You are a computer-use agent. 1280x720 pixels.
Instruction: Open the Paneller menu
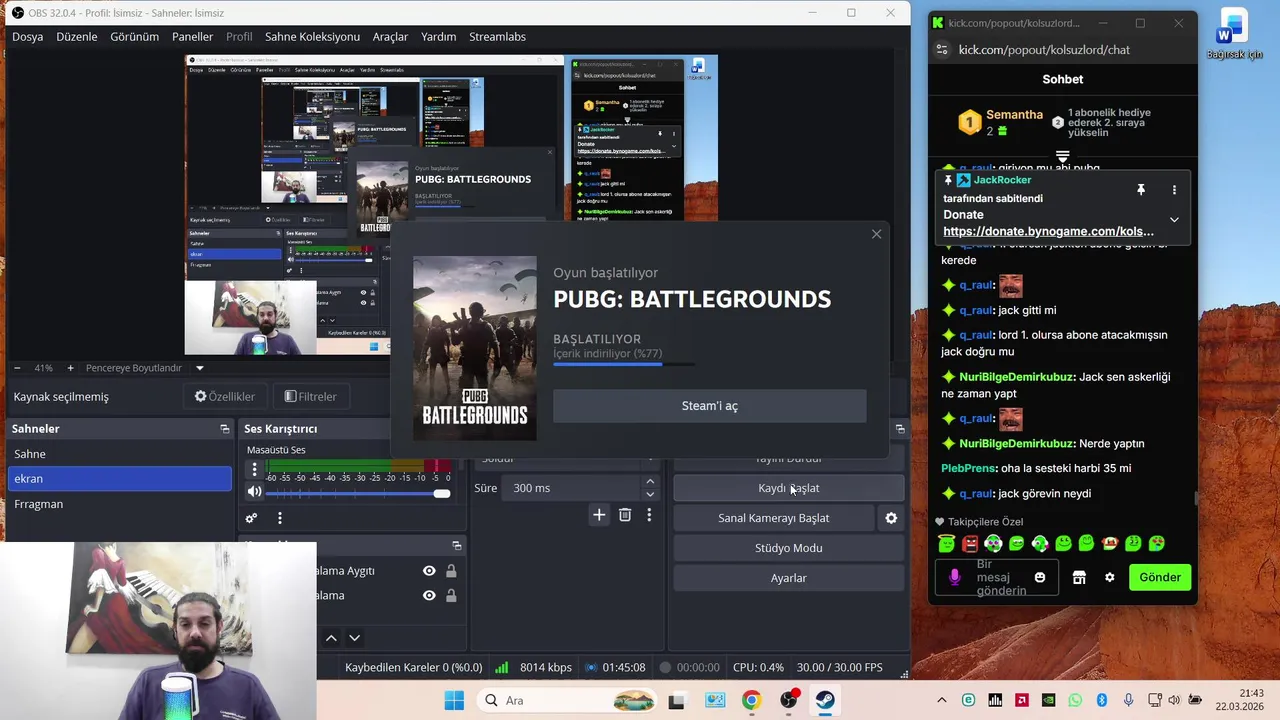coord(192,36)
